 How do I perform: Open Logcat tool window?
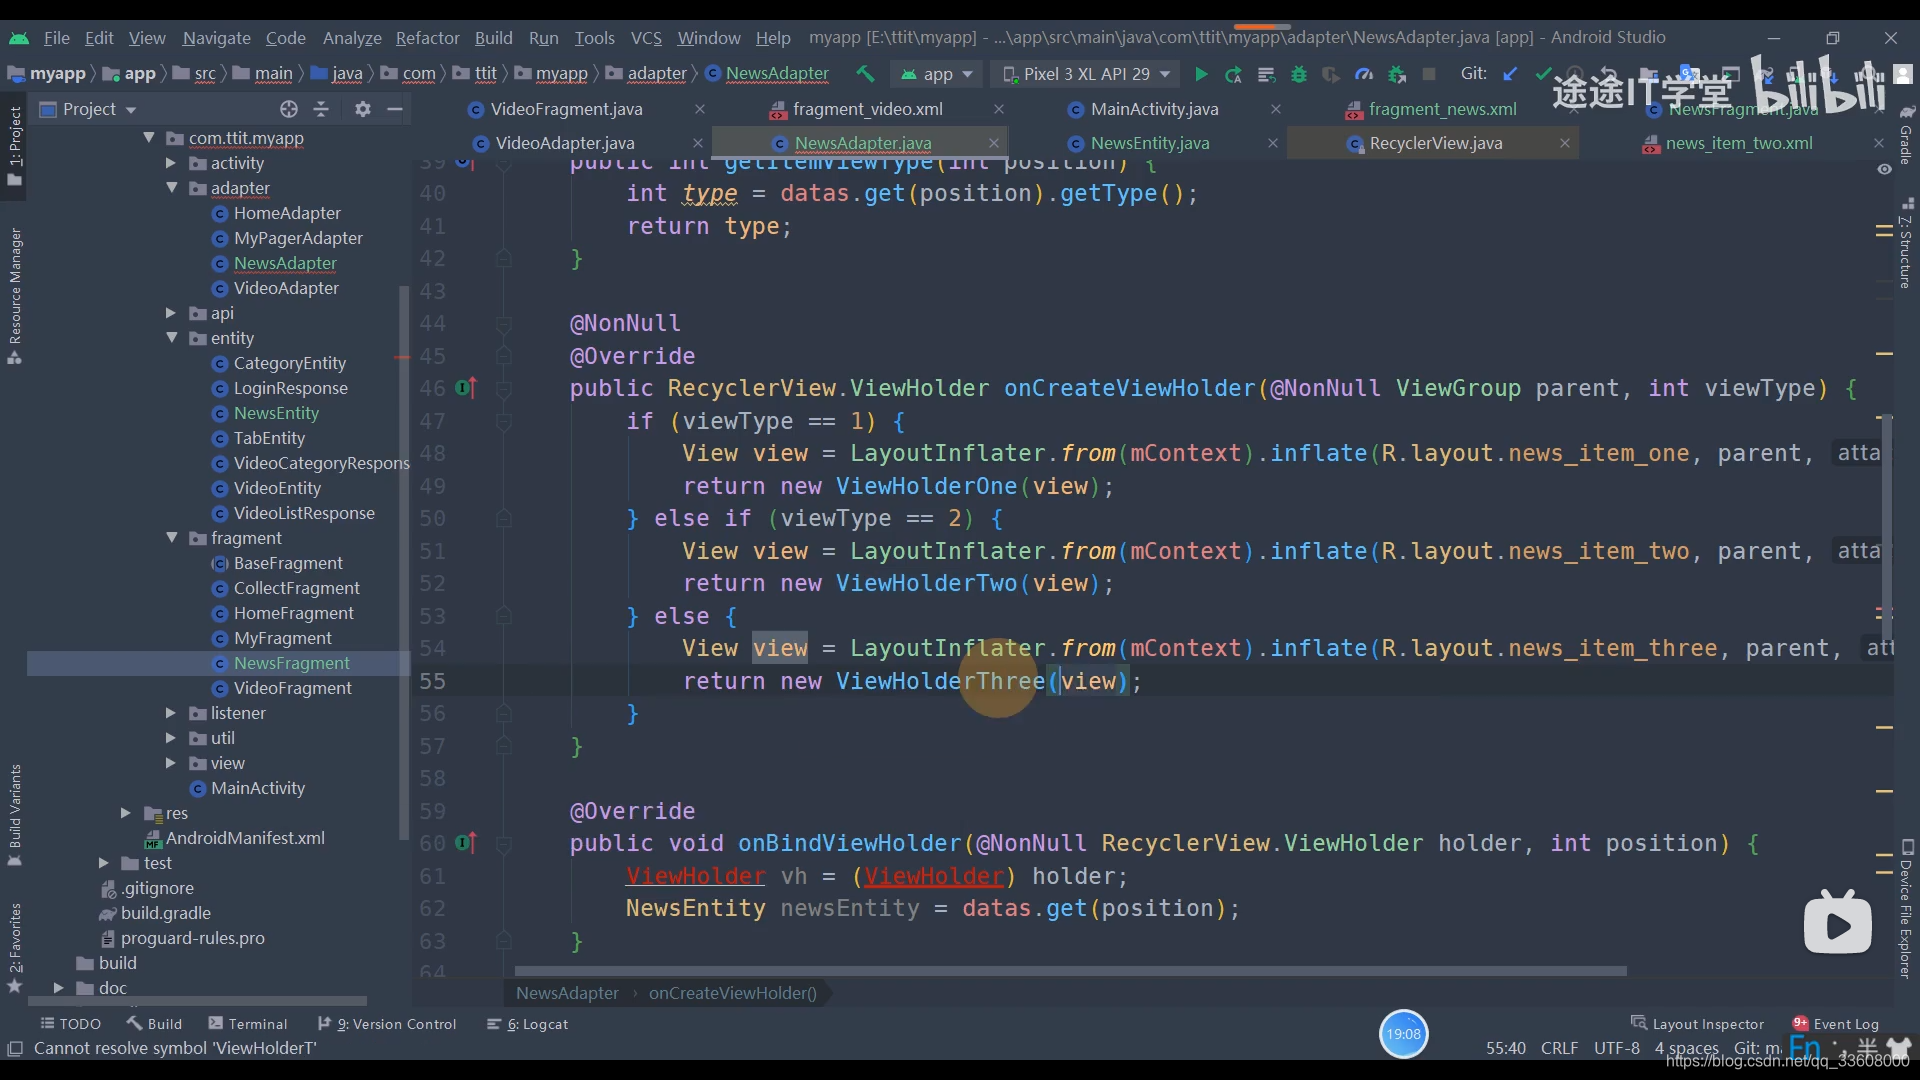coord(527,1024)
